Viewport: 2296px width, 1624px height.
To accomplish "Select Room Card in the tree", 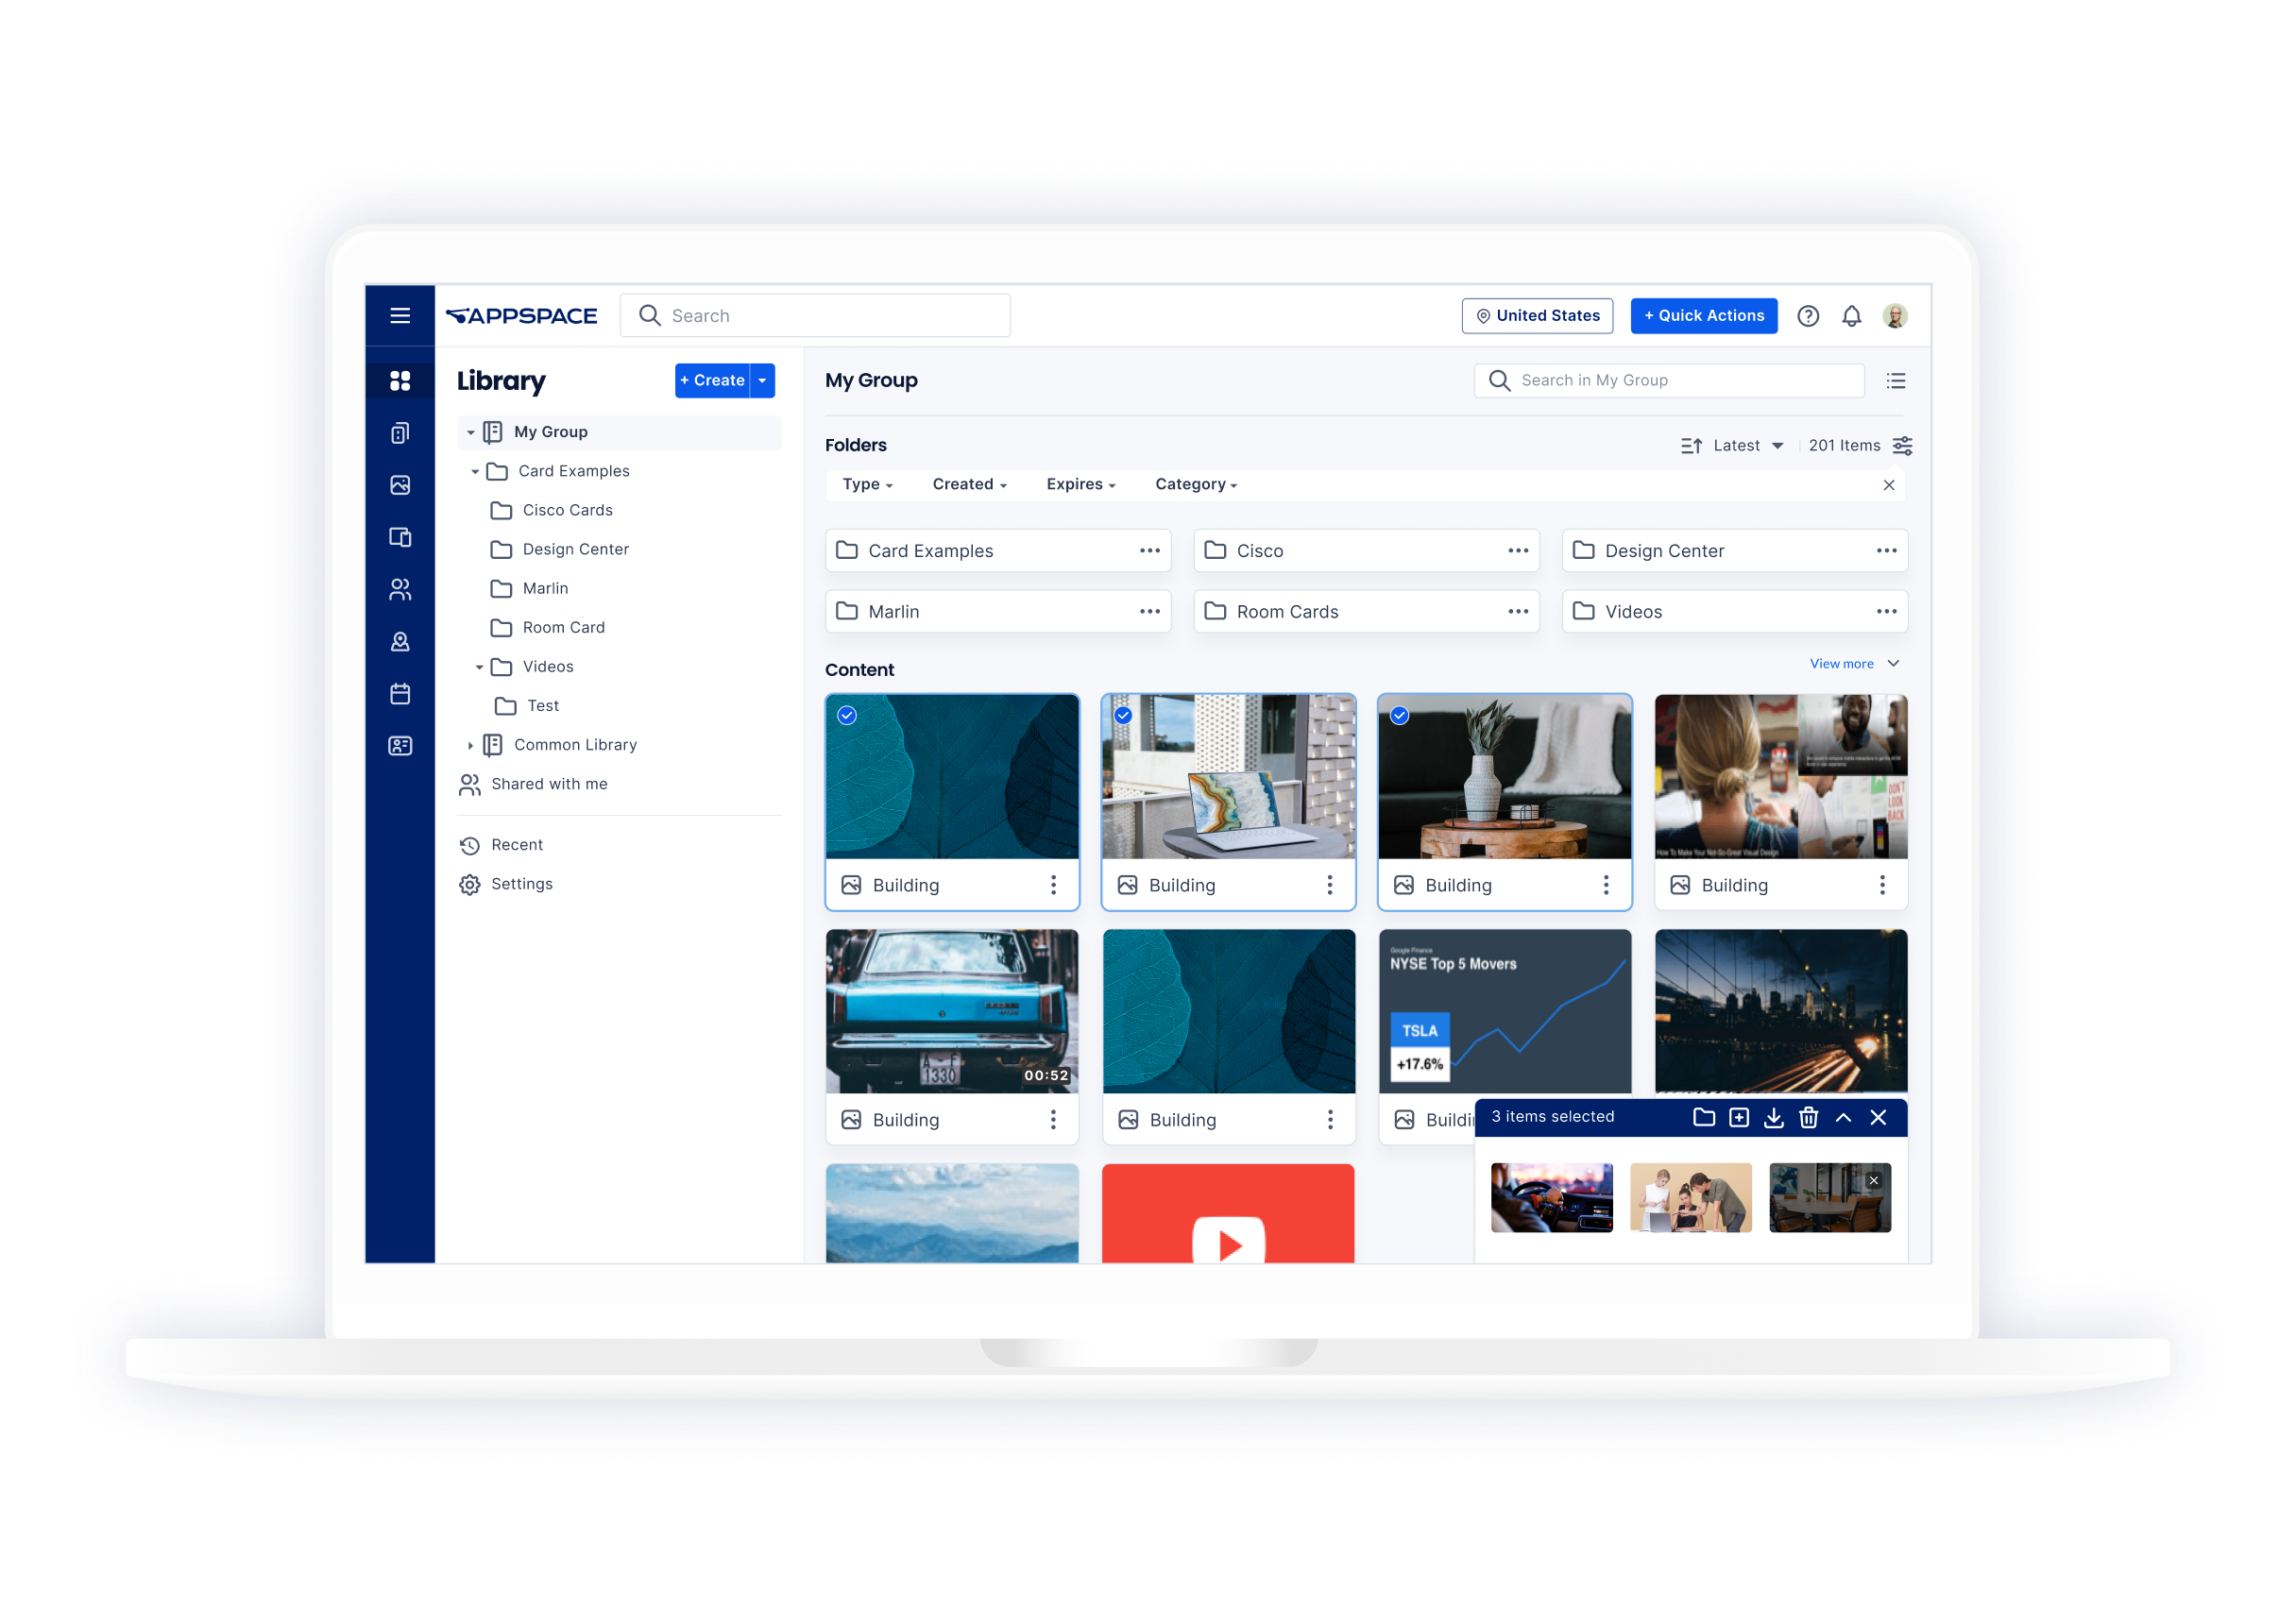I will (x=563, y=628).
